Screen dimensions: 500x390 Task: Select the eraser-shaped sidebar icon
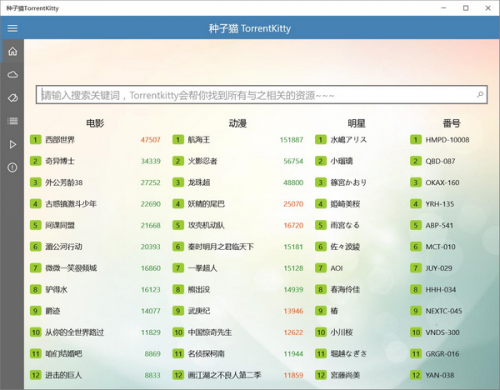click(x=12, y=98)
